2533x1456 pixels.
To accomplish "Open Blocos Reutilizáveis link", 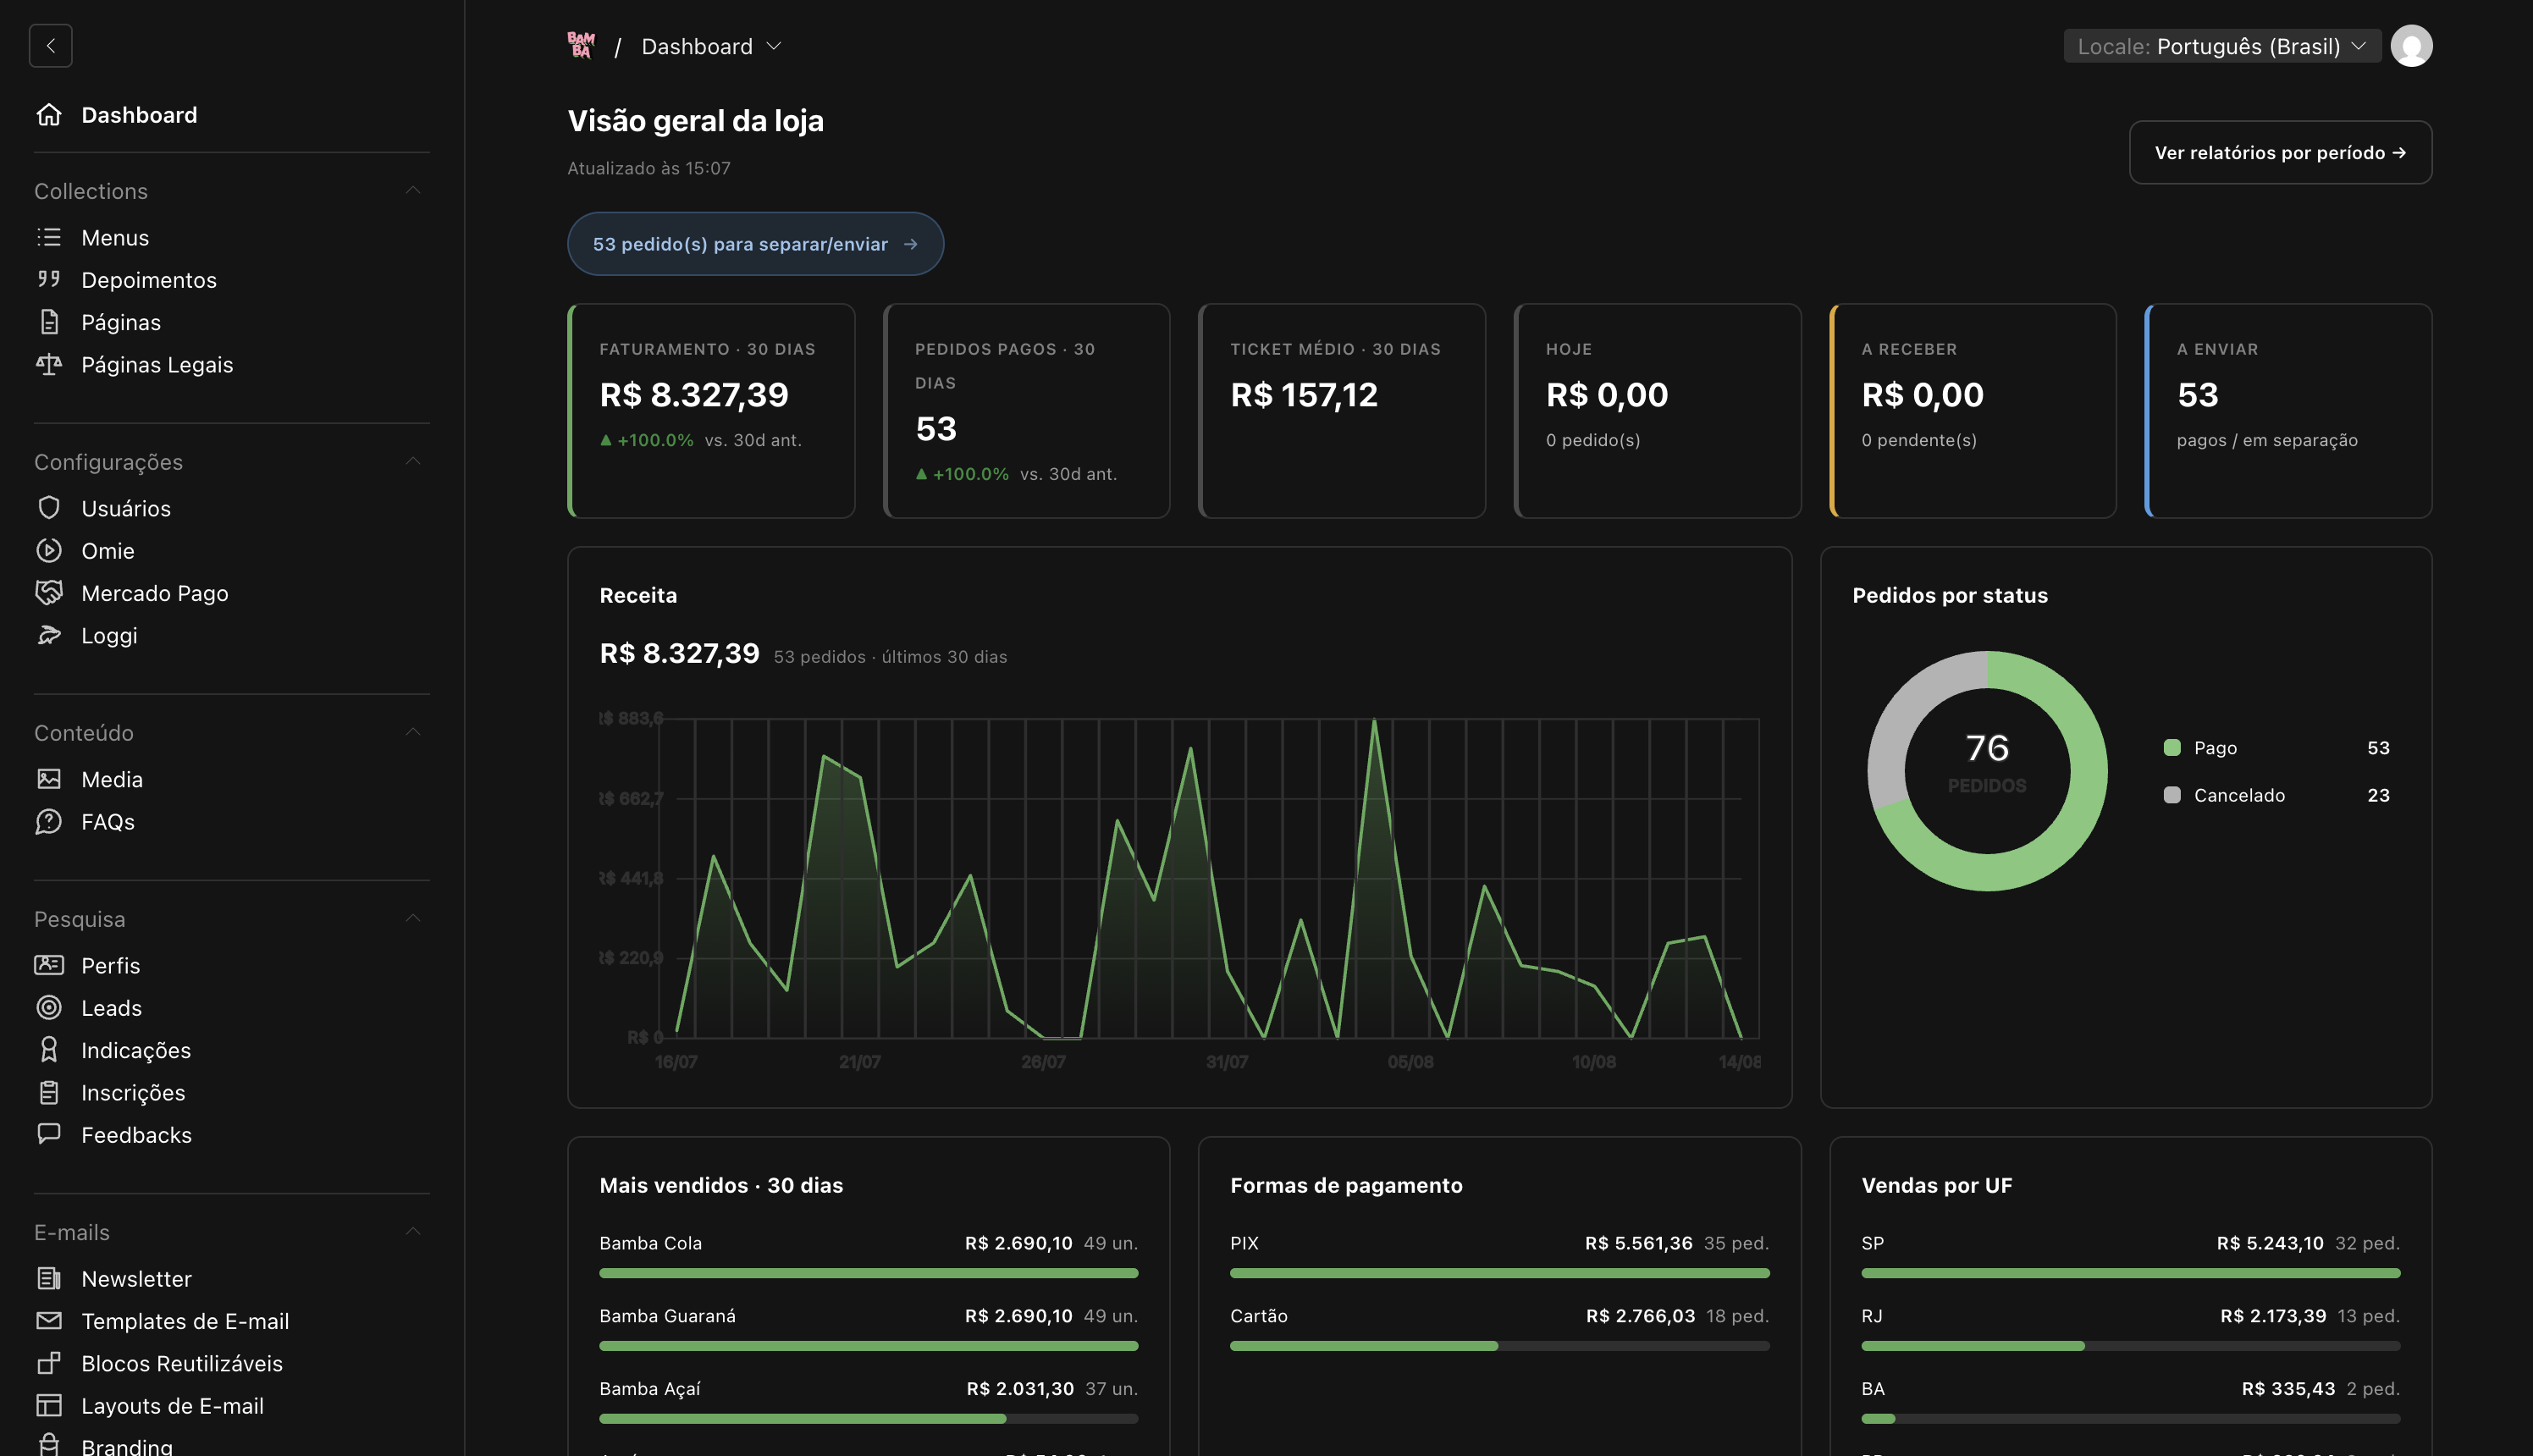I will (182, 1363).
